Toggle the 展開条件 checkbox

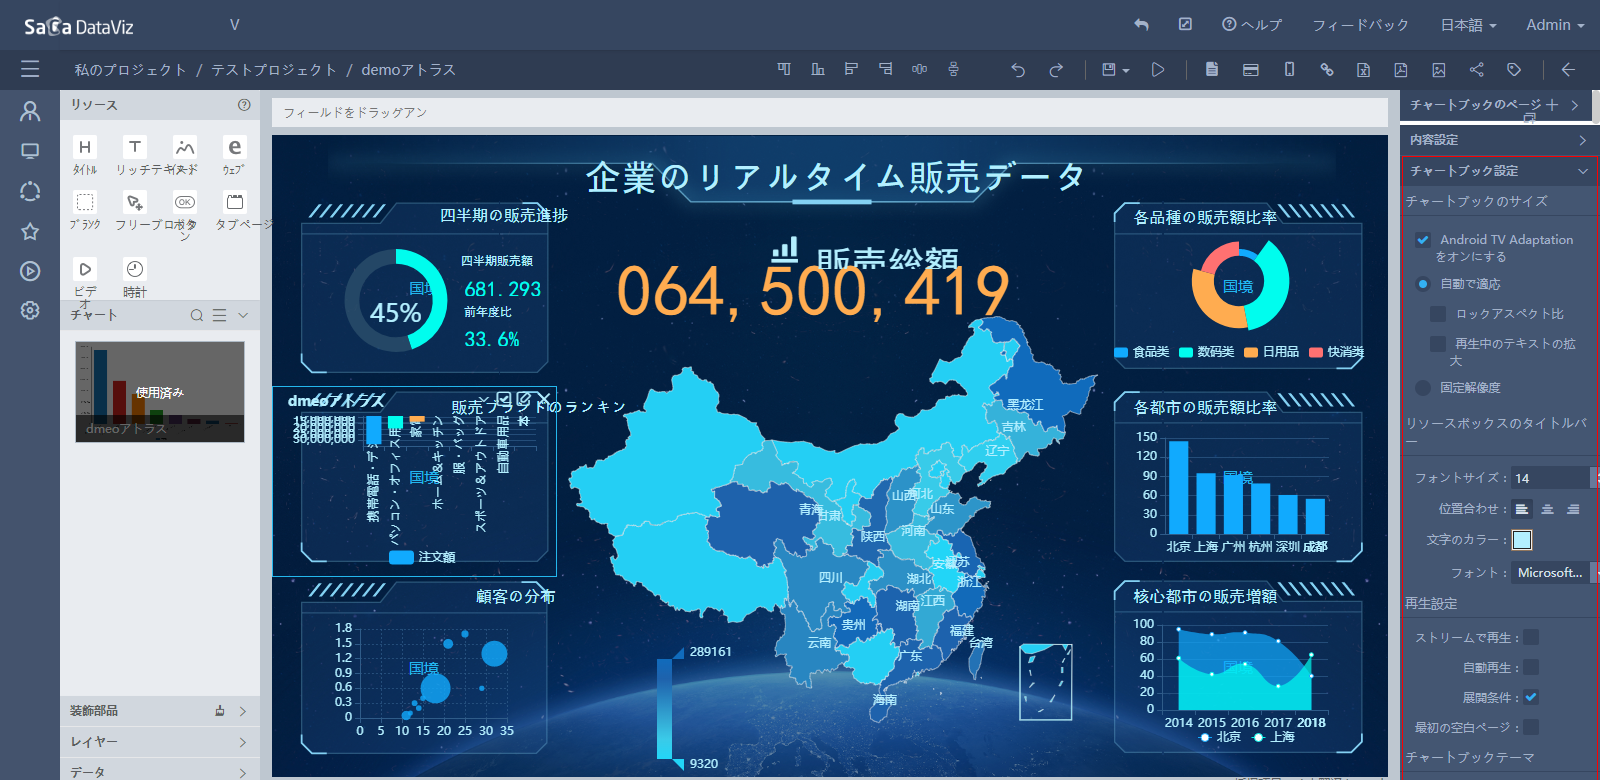coord(1531,697)
